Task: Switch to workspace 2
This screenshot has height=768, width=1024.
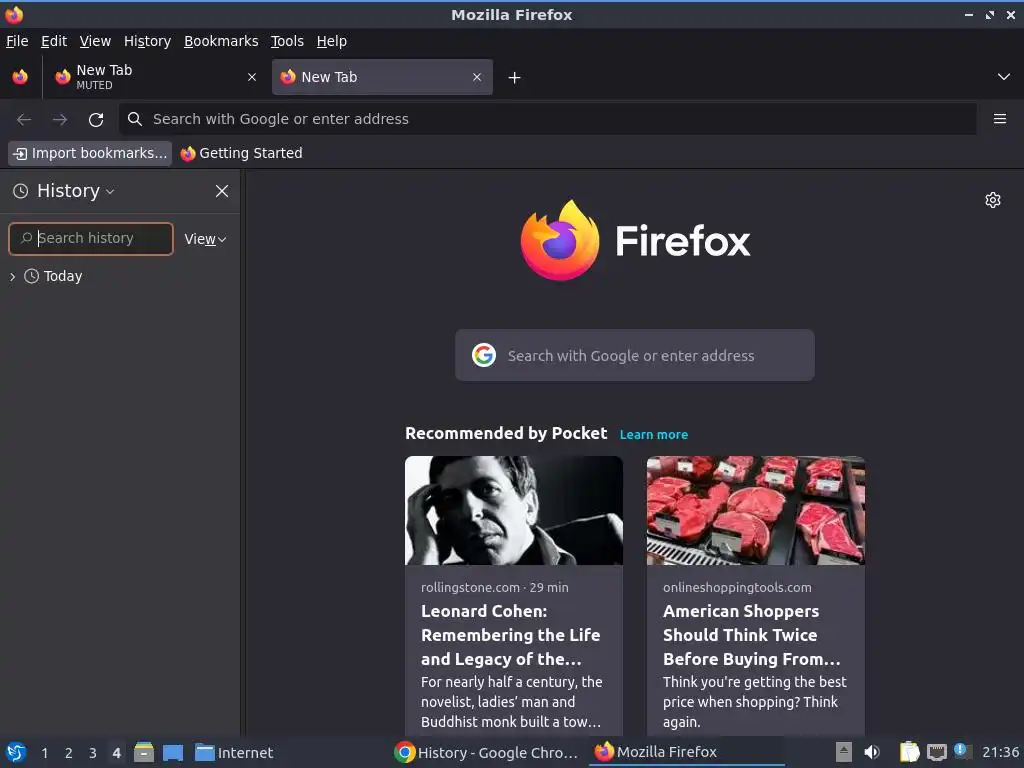Action: click(x=69, y=753)
